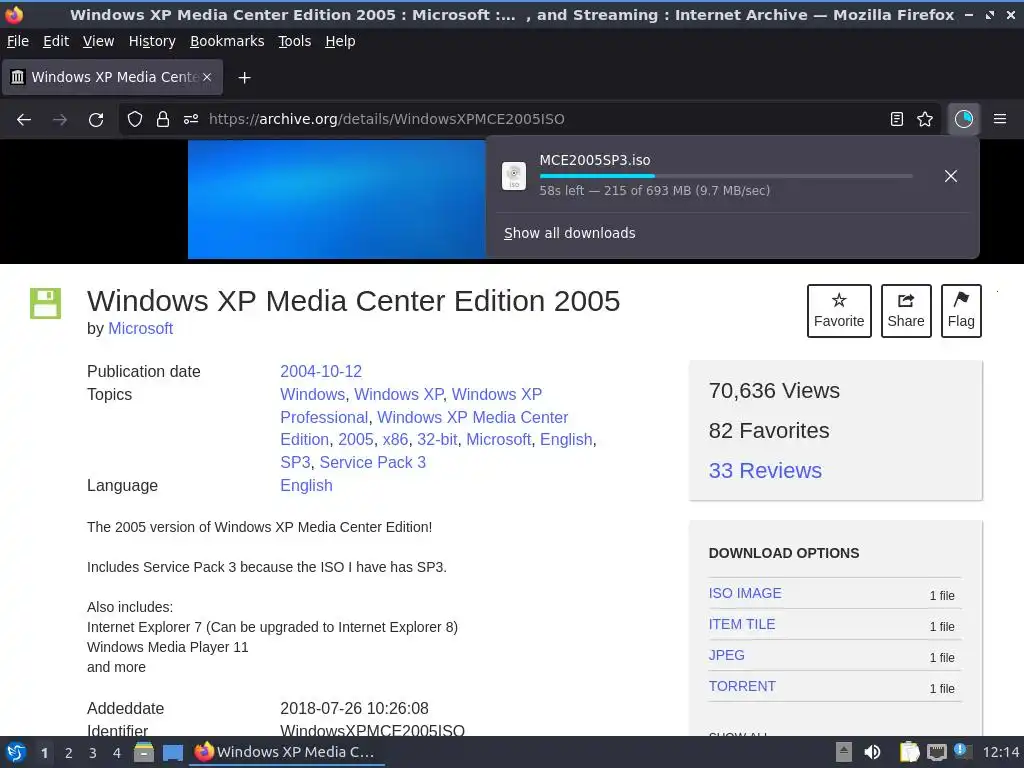Click the ISO file icon in downloads panel
Viewport: 1024px width, 768px height.
click(514, 176)
